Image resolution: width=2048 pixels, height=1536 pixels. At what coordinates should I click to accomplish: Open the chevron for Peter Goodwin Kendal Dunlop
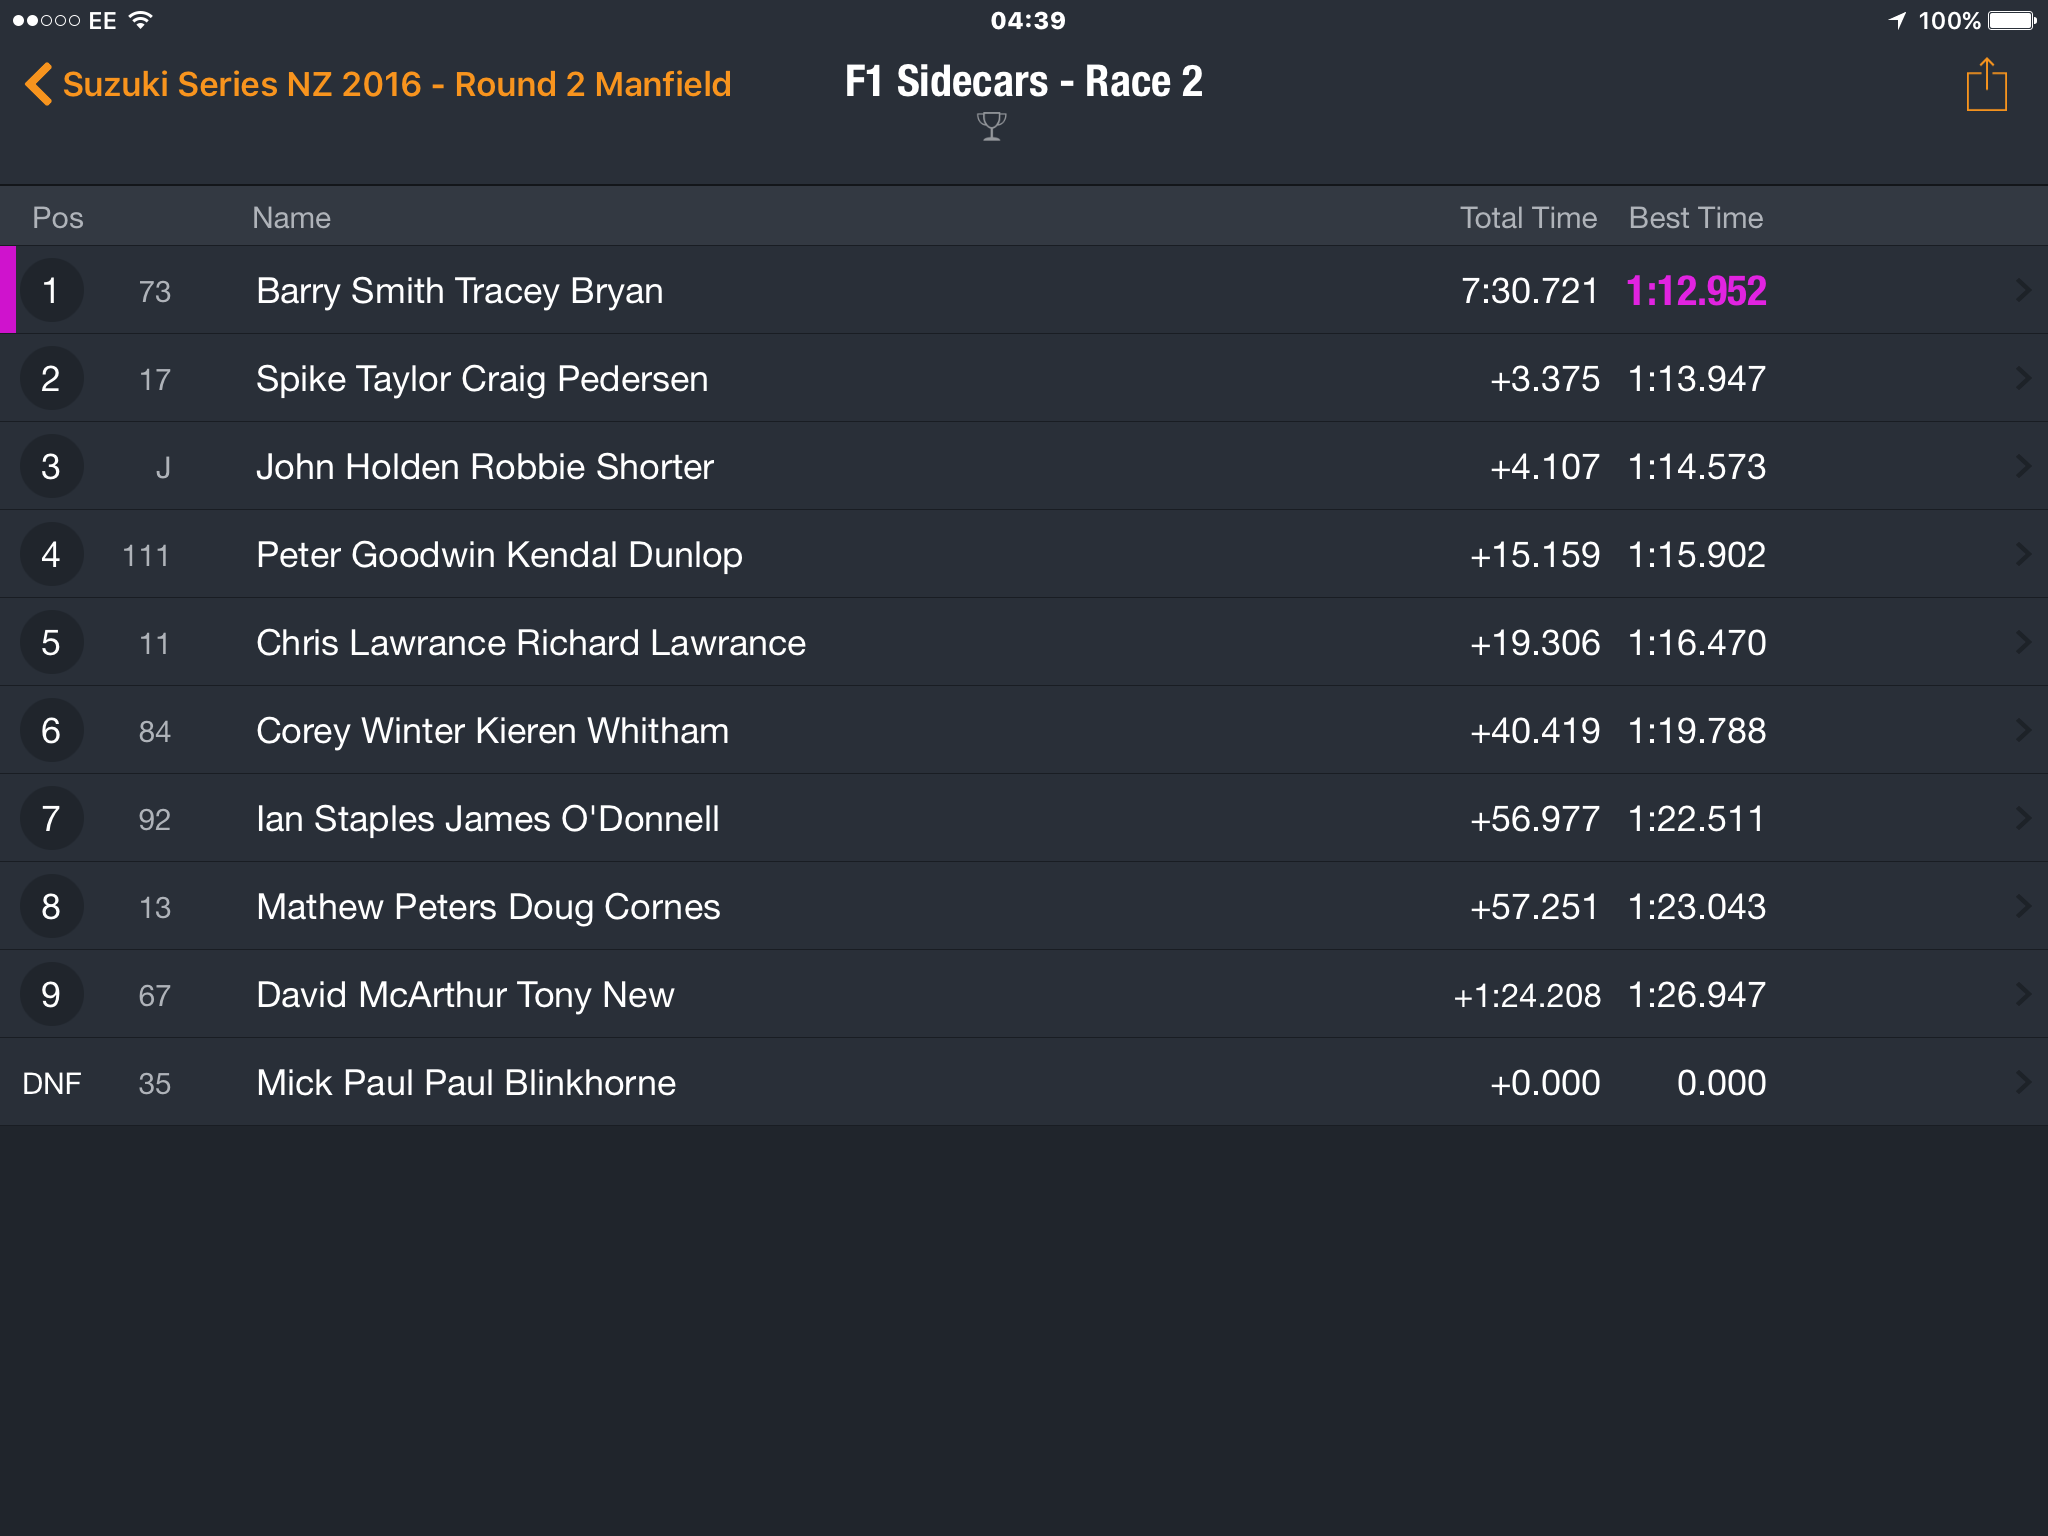click(2022, 554)
